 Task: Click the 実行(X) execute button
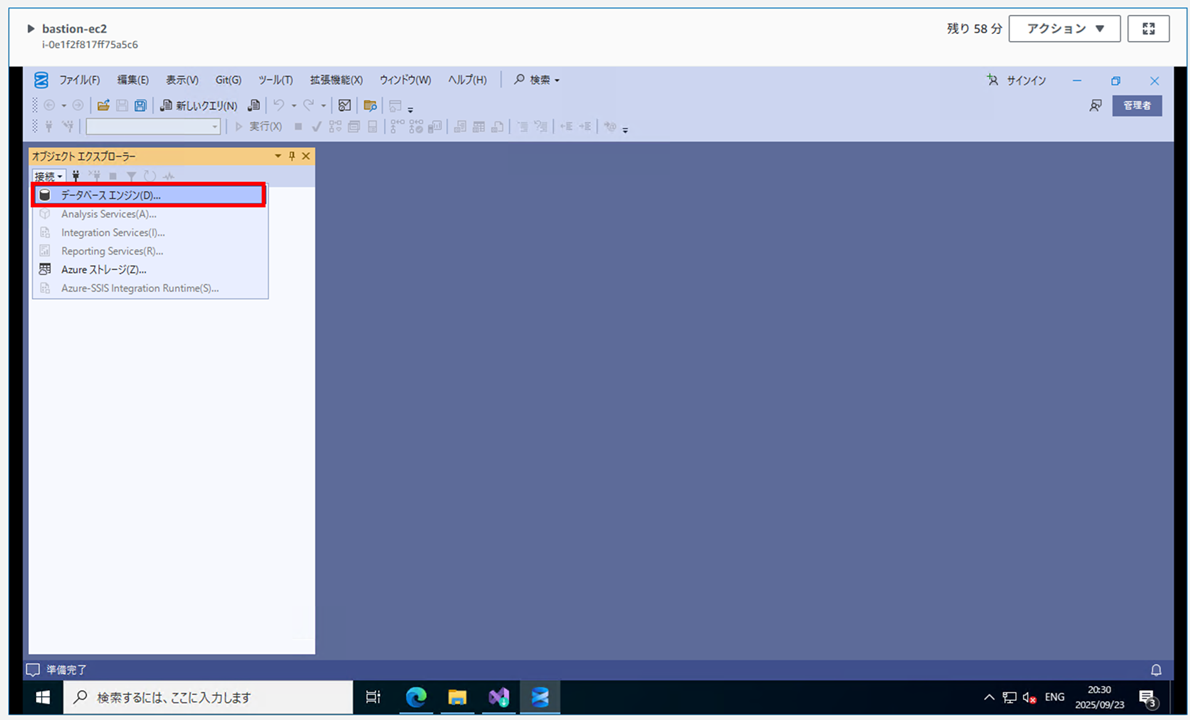point(258,127)
